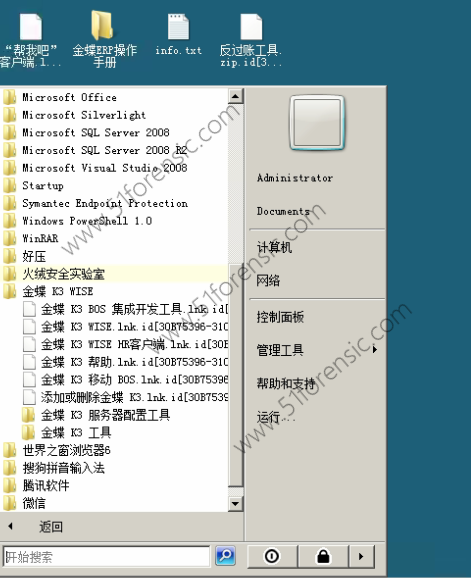The width and height of the screenshot is (471, 578).
Task: Click the Symantec Endpoint Protection folder icon
Action: coord(10,203)
